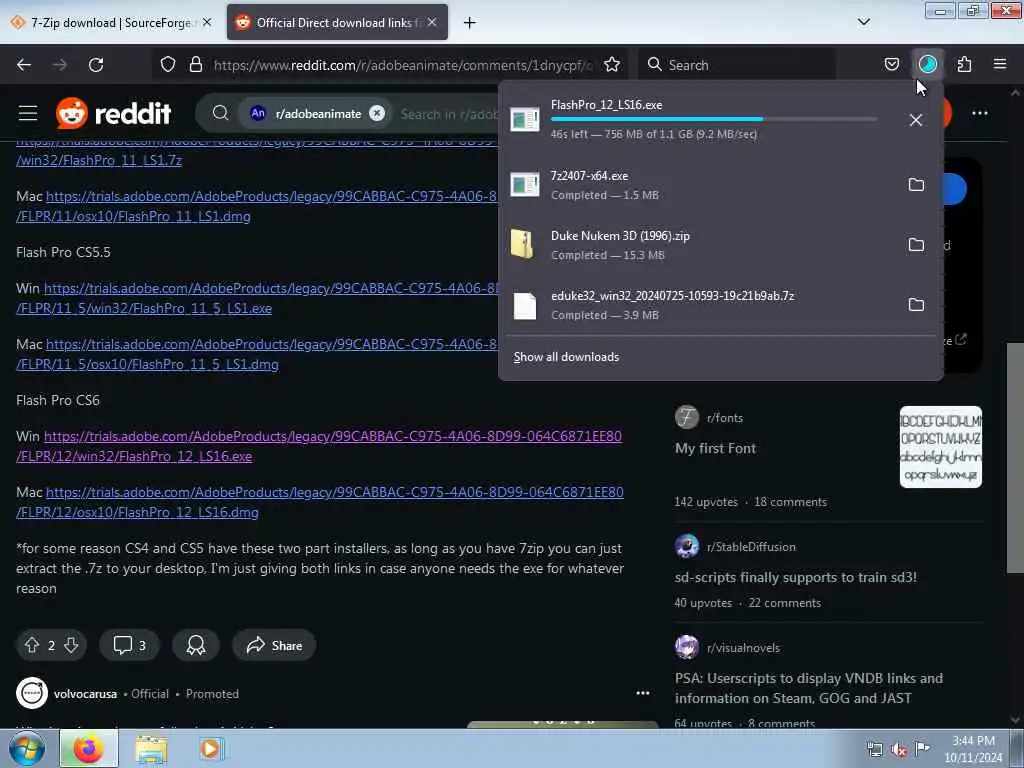Click Show all downloads
1024x768 pixels.
click(x=566, y=357)
